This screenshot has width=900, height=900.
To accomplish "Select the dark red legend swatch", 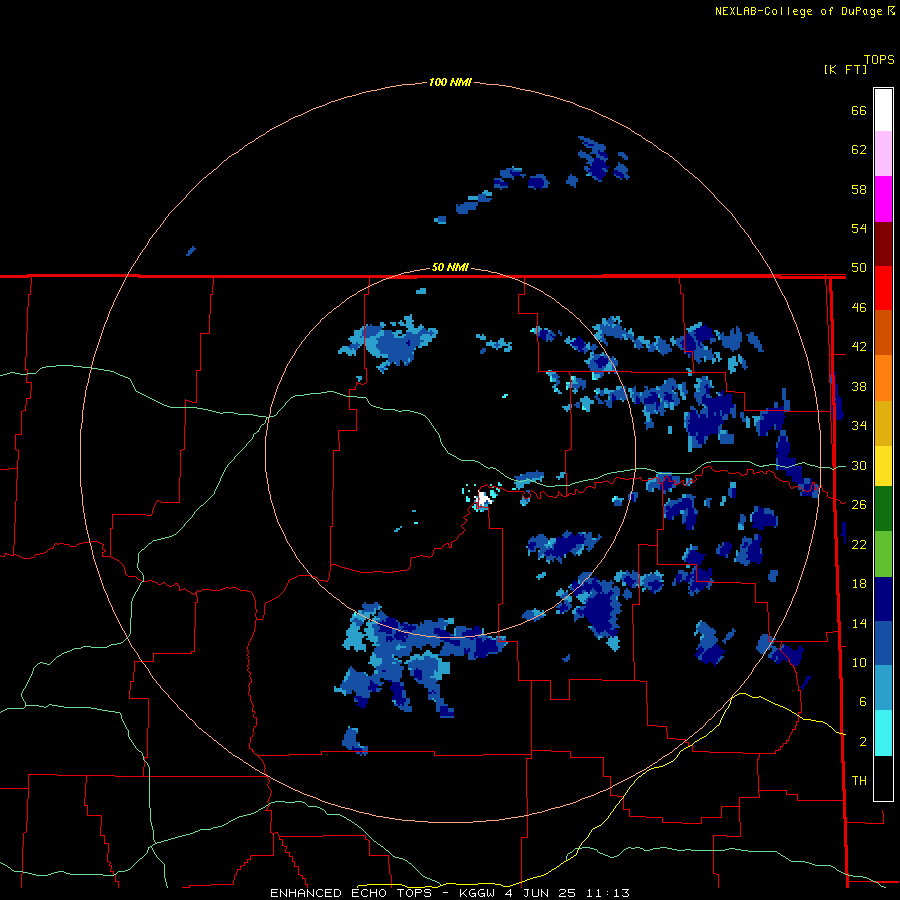I will [883, 243].
